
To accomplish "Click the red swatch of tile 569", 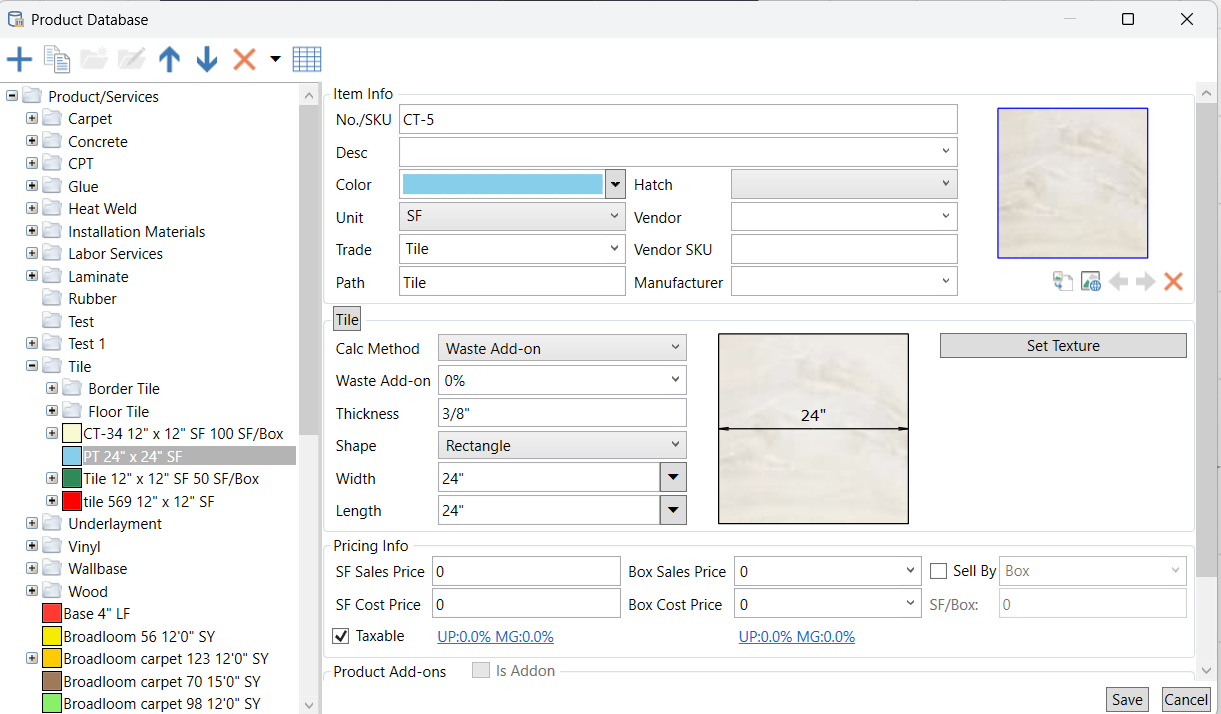I will 72,501.
